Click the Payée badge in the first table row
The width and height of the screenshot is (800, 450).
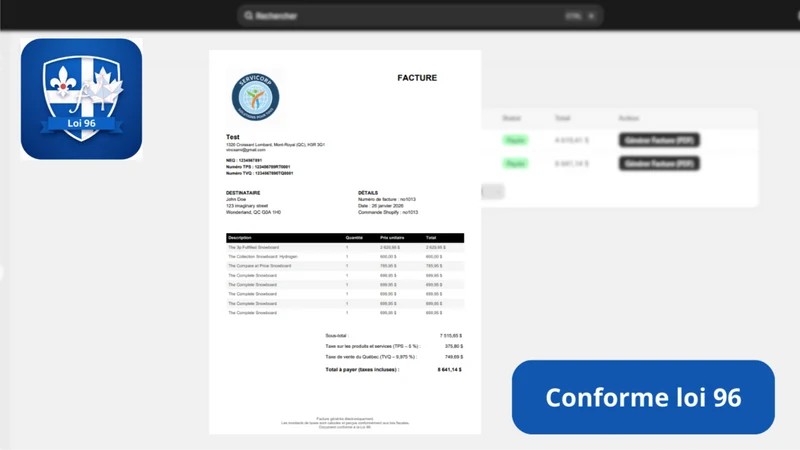515,140
